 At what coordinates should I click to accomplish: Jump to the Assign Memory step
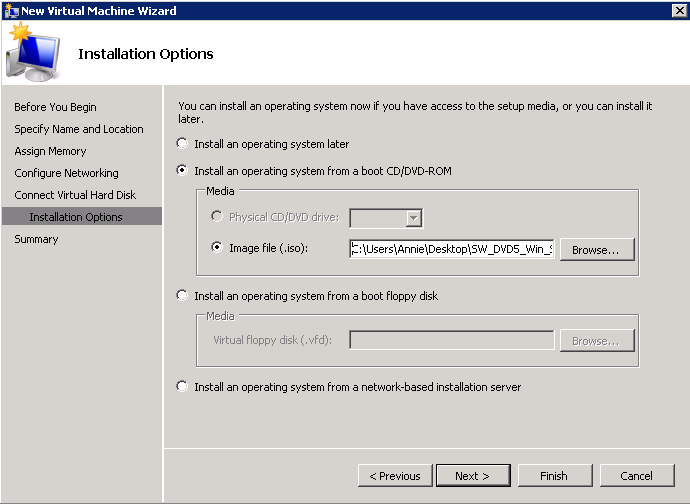coord(50,151)
